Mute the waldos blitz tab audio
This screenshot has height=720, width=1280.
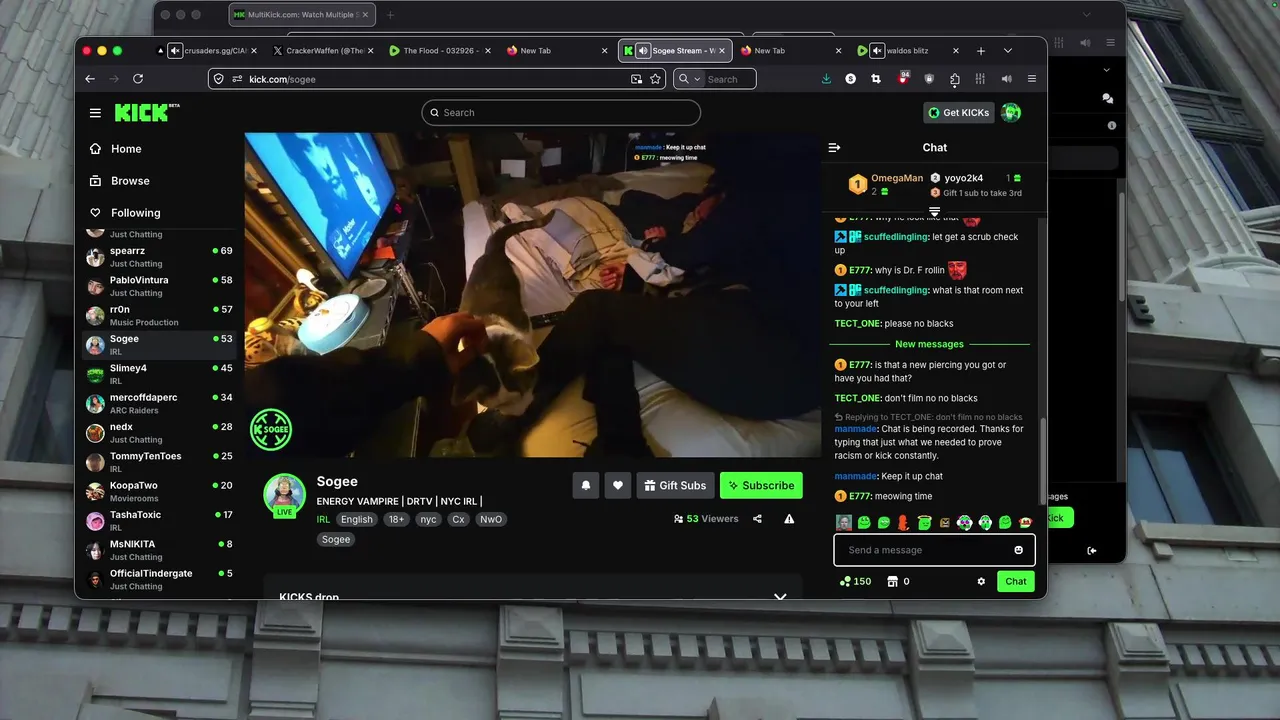coord(877,51)
